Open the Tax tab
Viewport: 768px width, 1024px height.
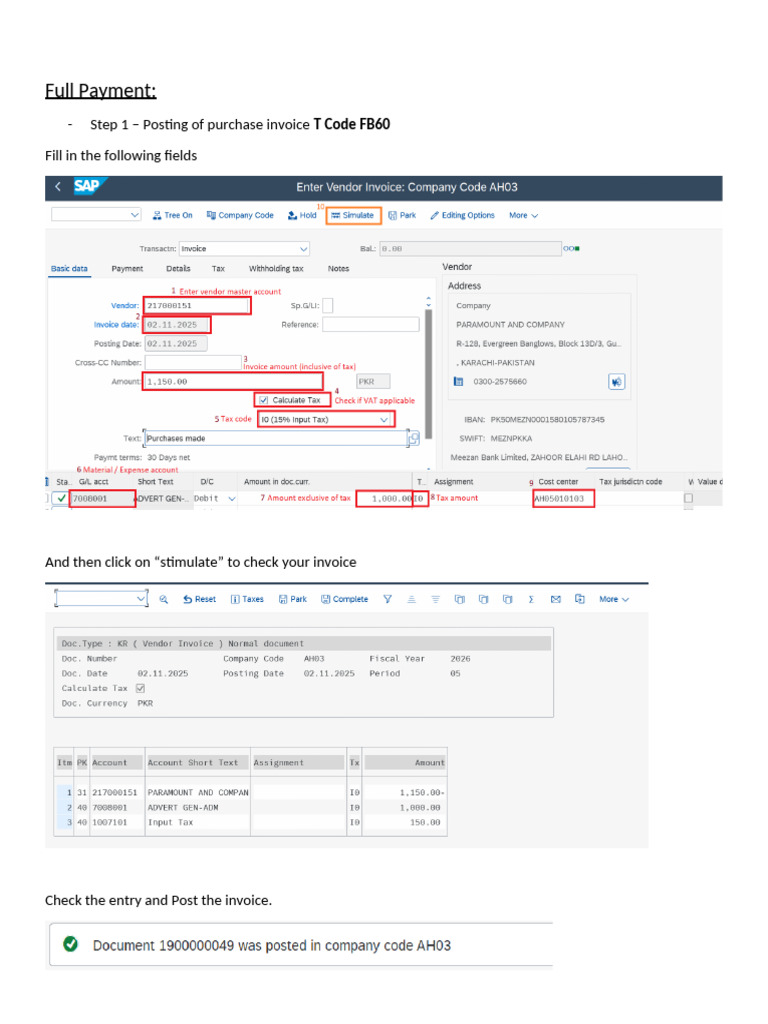218,268
